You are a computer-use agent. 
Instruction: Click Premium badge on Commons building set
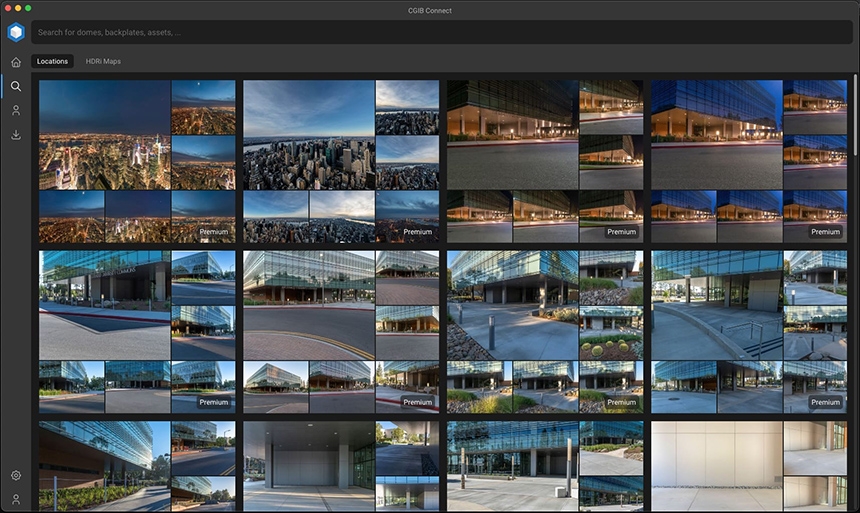[x=214, y=402]
